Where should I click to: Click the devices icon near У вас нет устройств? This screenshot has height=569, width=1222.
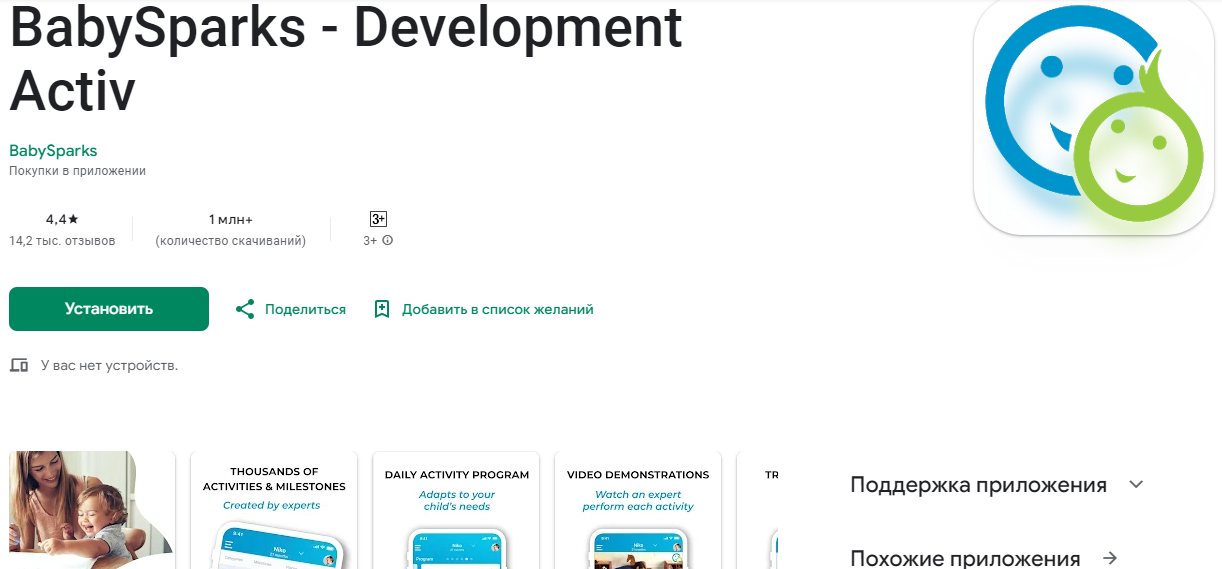pos(19,366)
